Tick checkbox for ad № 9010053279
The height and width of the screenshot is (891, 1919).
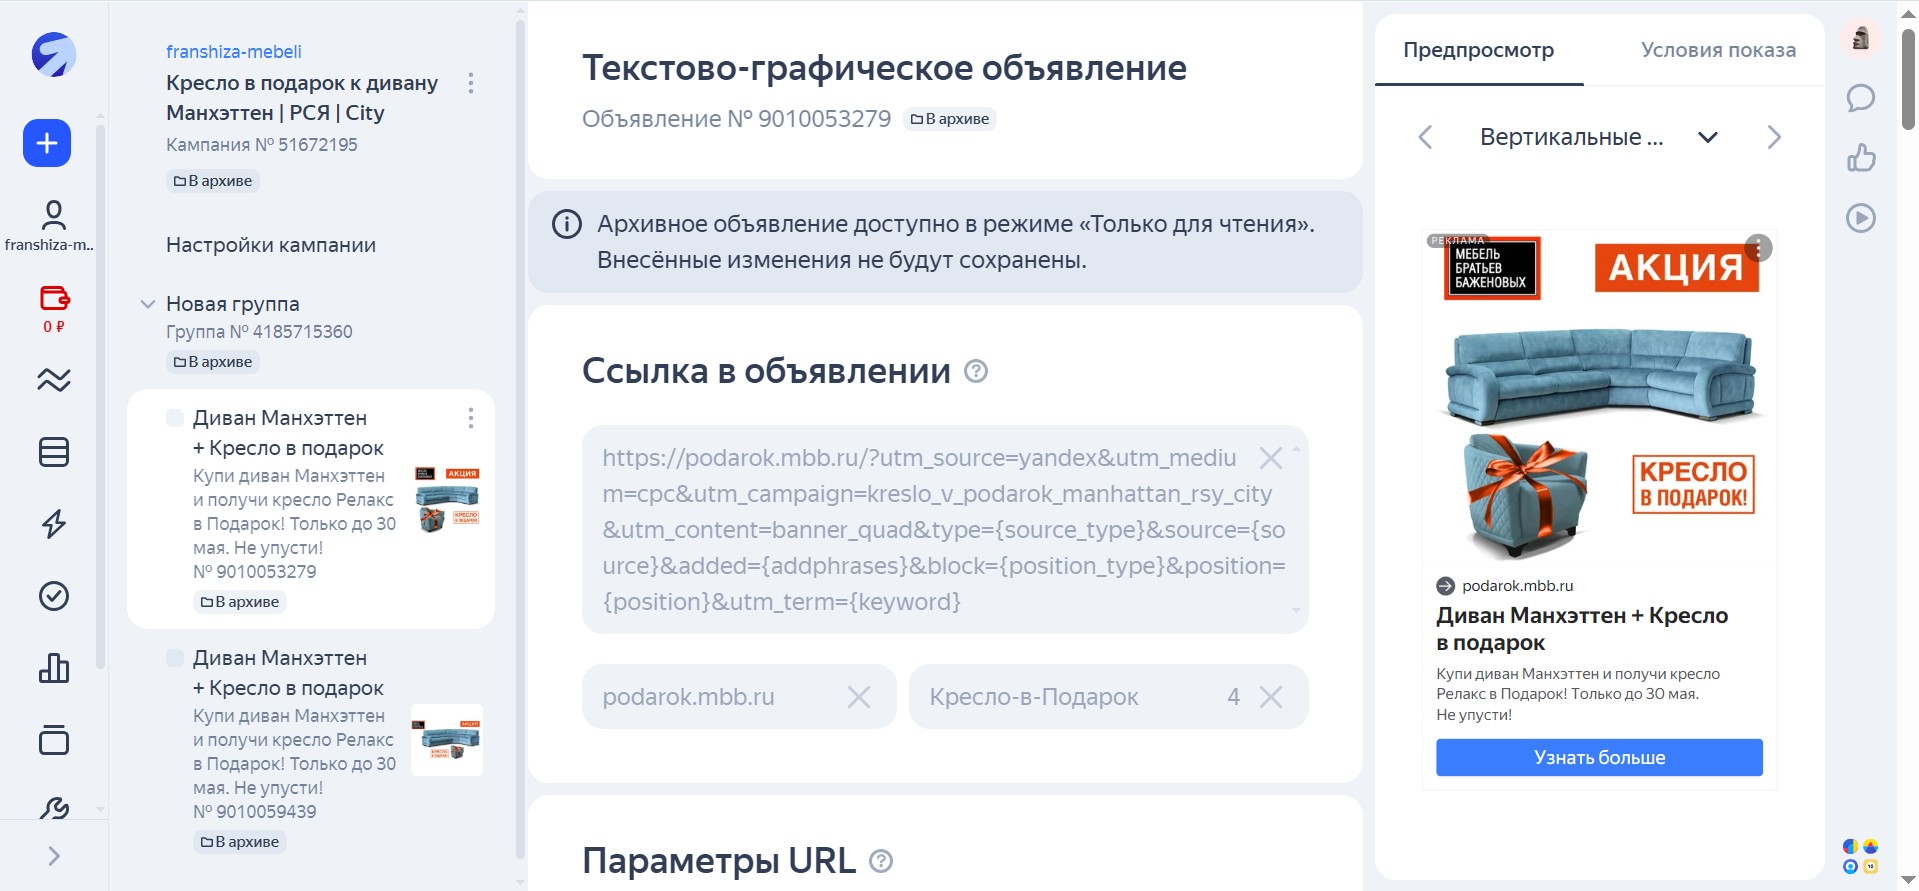point(175,418)
